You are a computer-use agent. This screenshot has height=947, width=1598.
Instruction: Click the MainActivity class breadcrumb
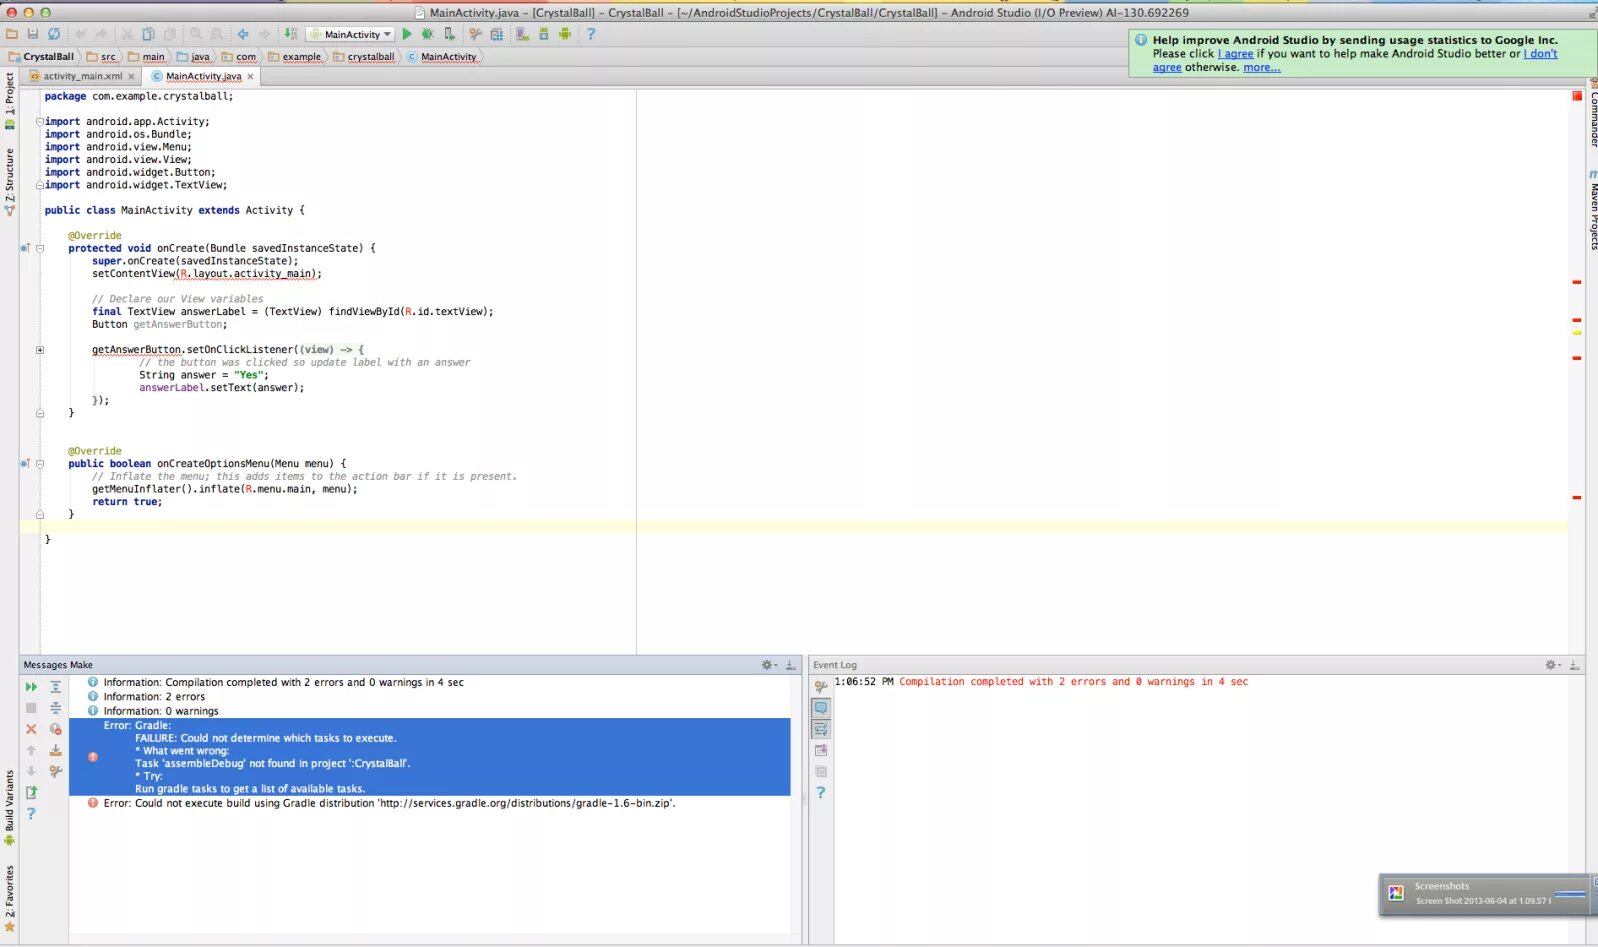click(442, 57)
